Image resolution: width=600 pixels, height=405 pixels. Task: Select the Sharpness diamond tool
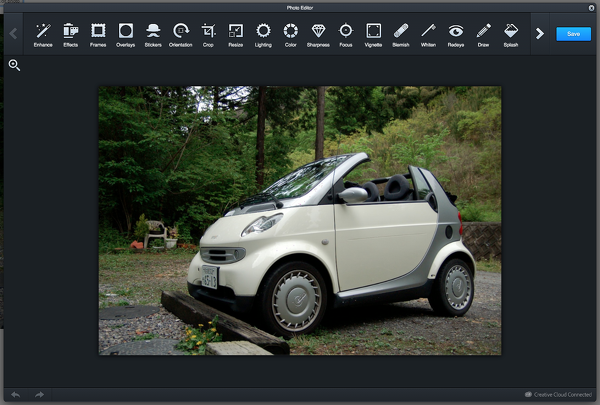(x=318, y=35)
